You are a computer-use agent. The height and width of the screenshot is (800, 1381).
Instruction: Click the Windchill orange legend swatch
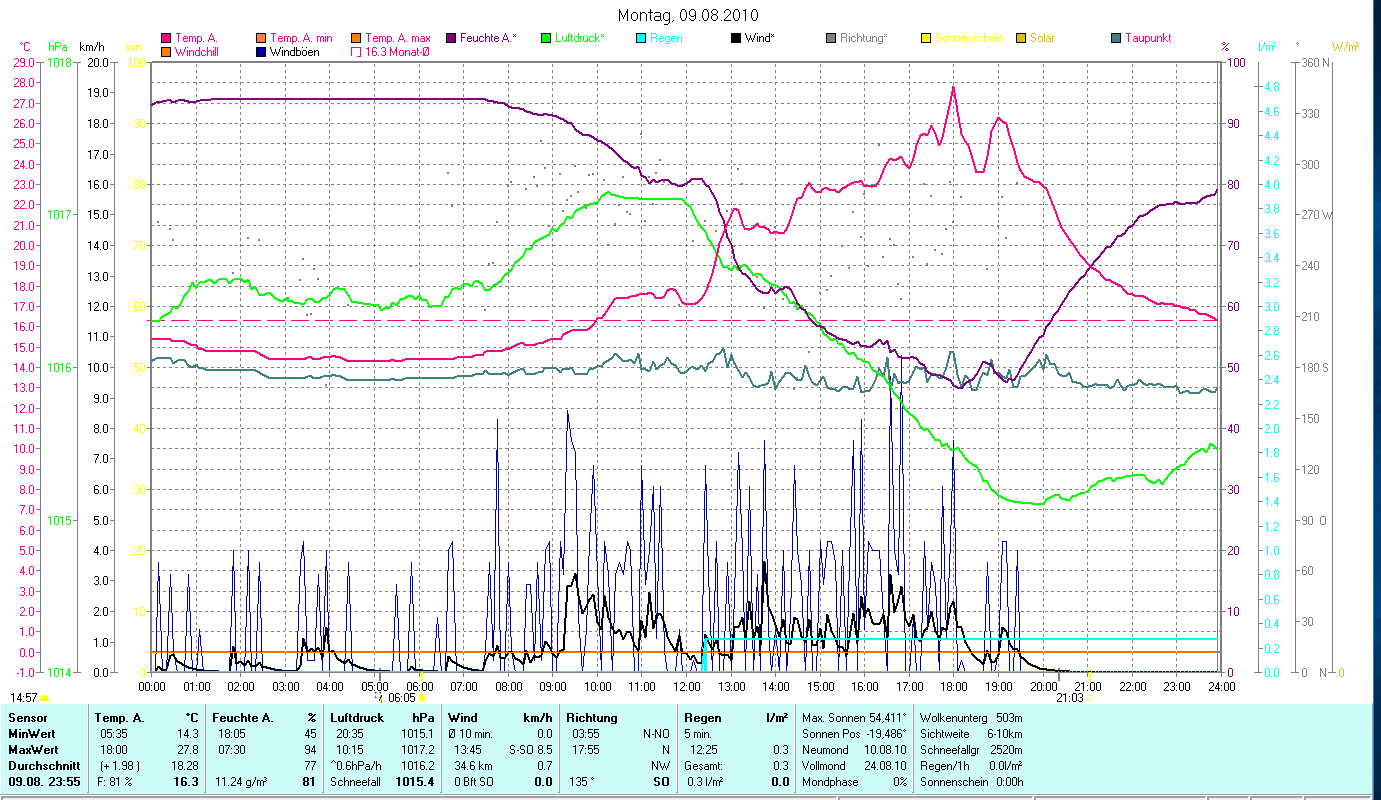pos(166,51)
